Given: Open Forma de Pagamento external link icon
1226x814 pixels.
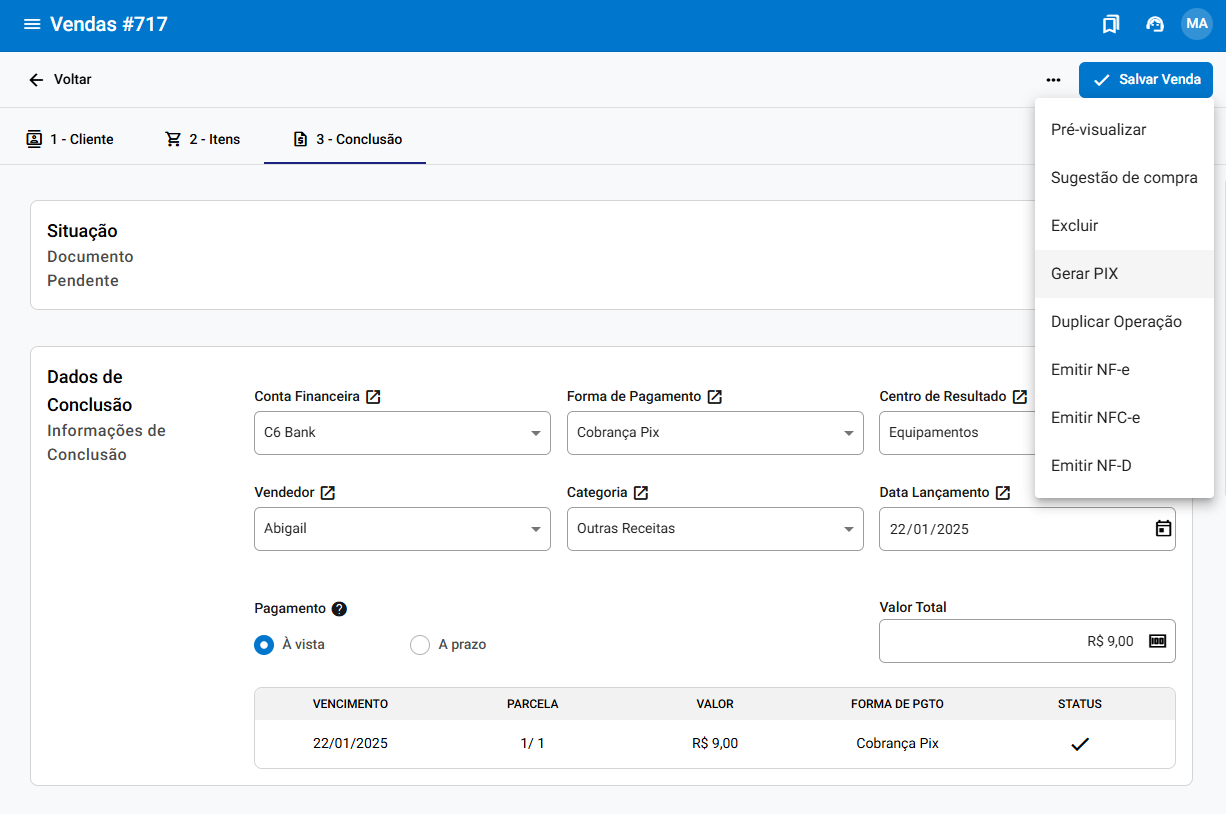Looking at the screenshot, I should (715, 397).
